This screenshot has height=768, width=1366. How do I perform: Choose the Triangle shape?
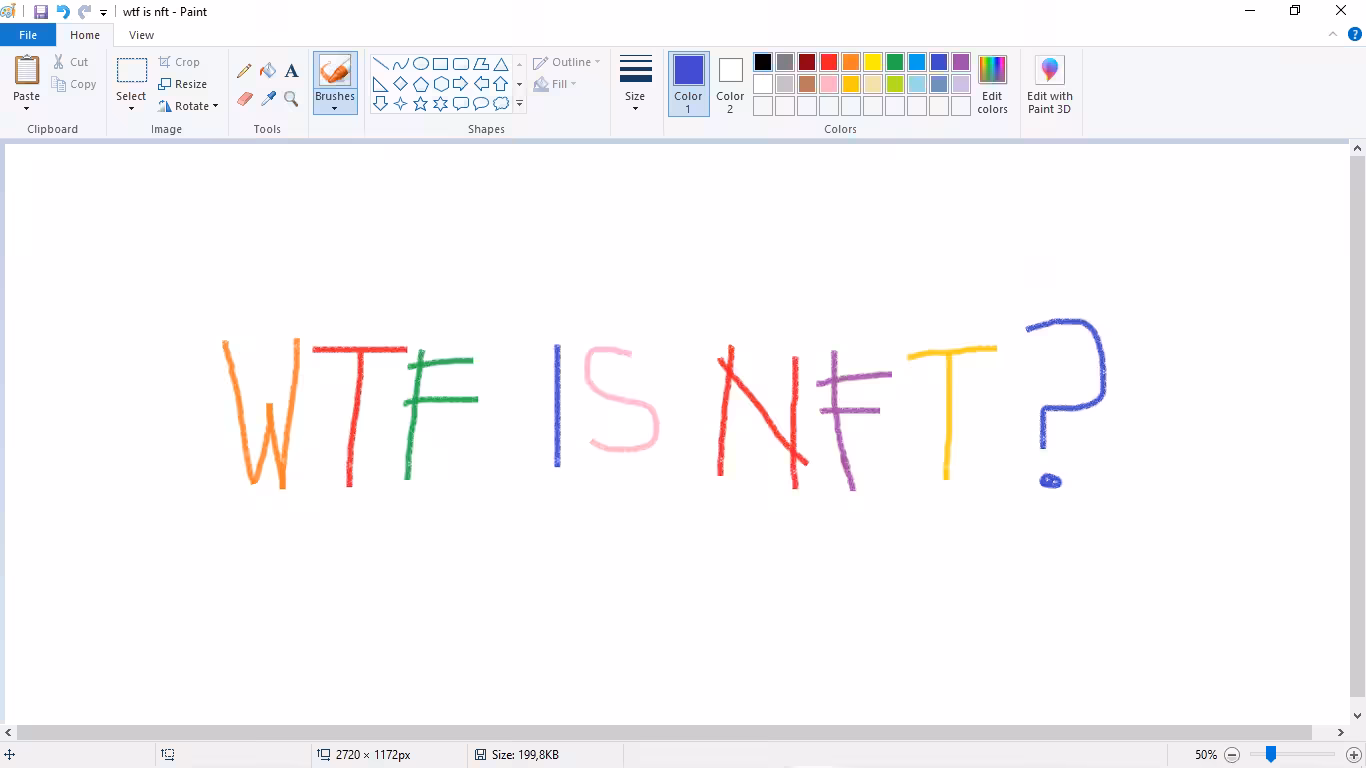tap(501, 64)
